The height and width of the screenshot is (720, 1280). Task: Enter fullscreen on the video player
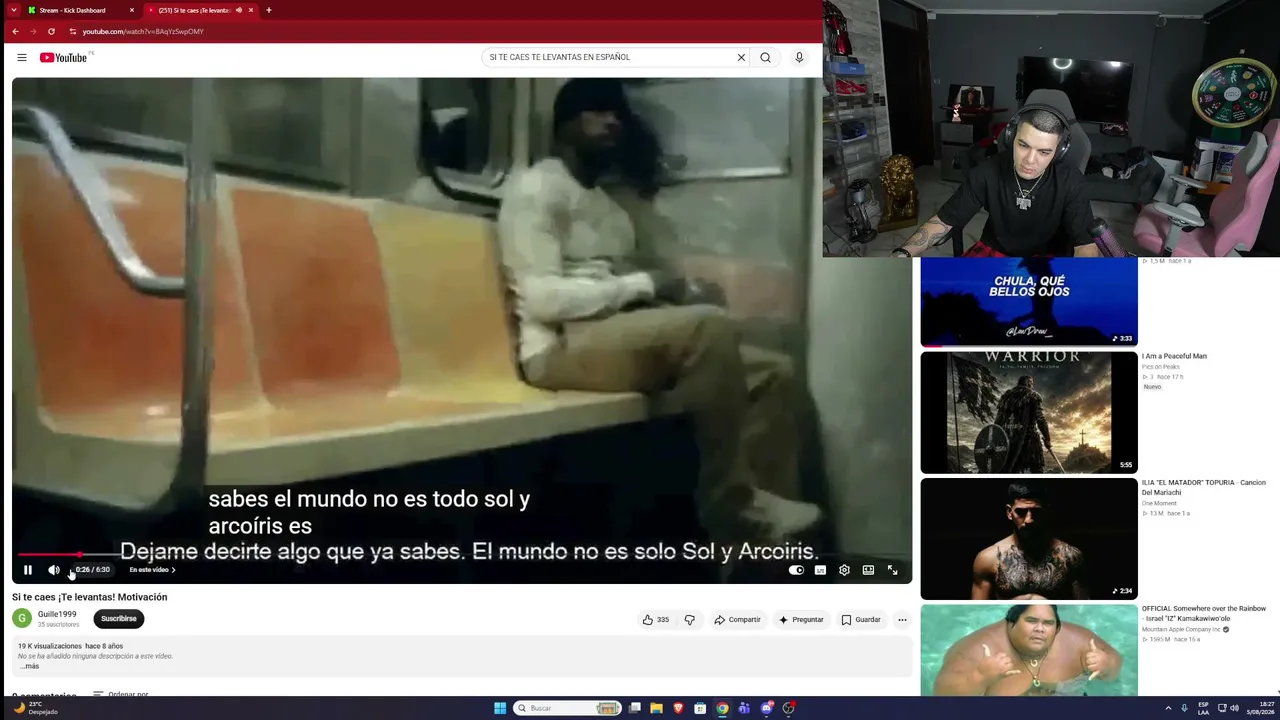(x=893, y=570)
